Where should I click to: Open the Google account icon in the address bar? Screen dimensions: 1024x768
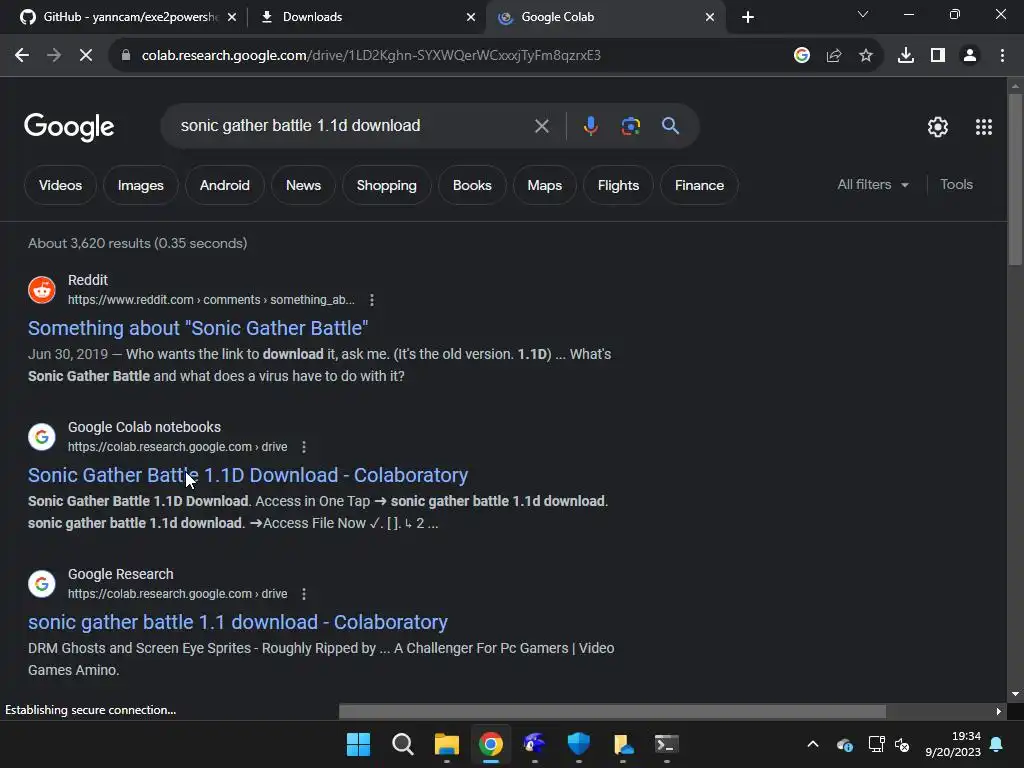(x=801, y=56)
